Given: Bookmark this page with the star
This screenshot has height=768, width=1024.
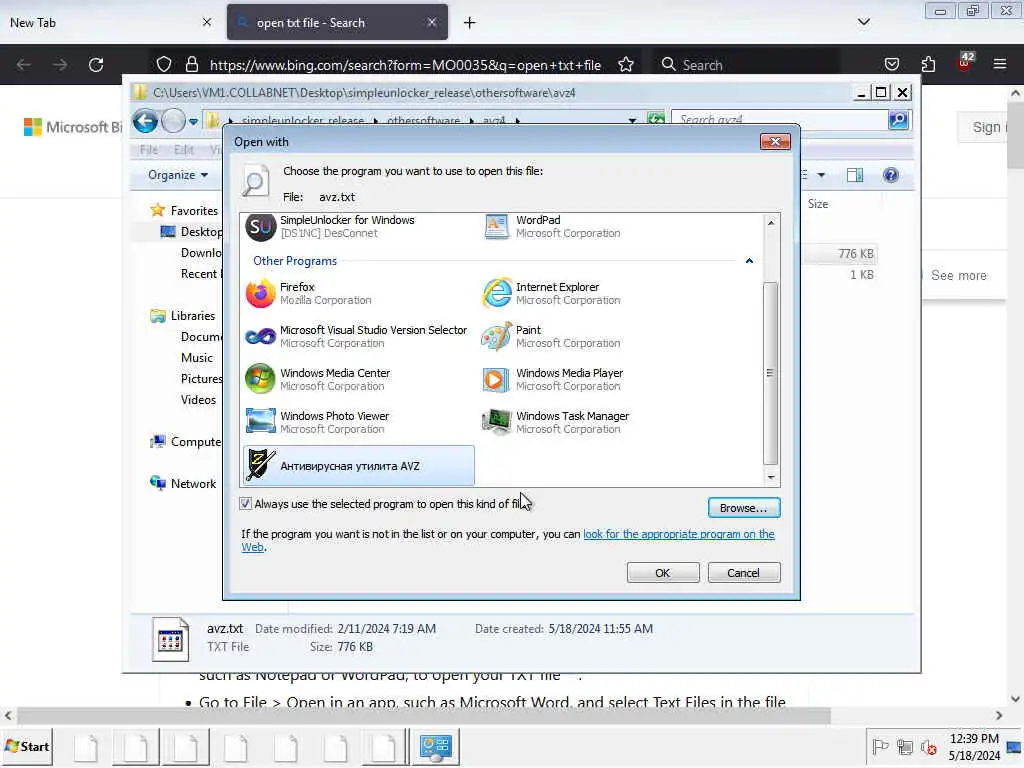Looking at the screenshot, I should click(x=626, y=64).
